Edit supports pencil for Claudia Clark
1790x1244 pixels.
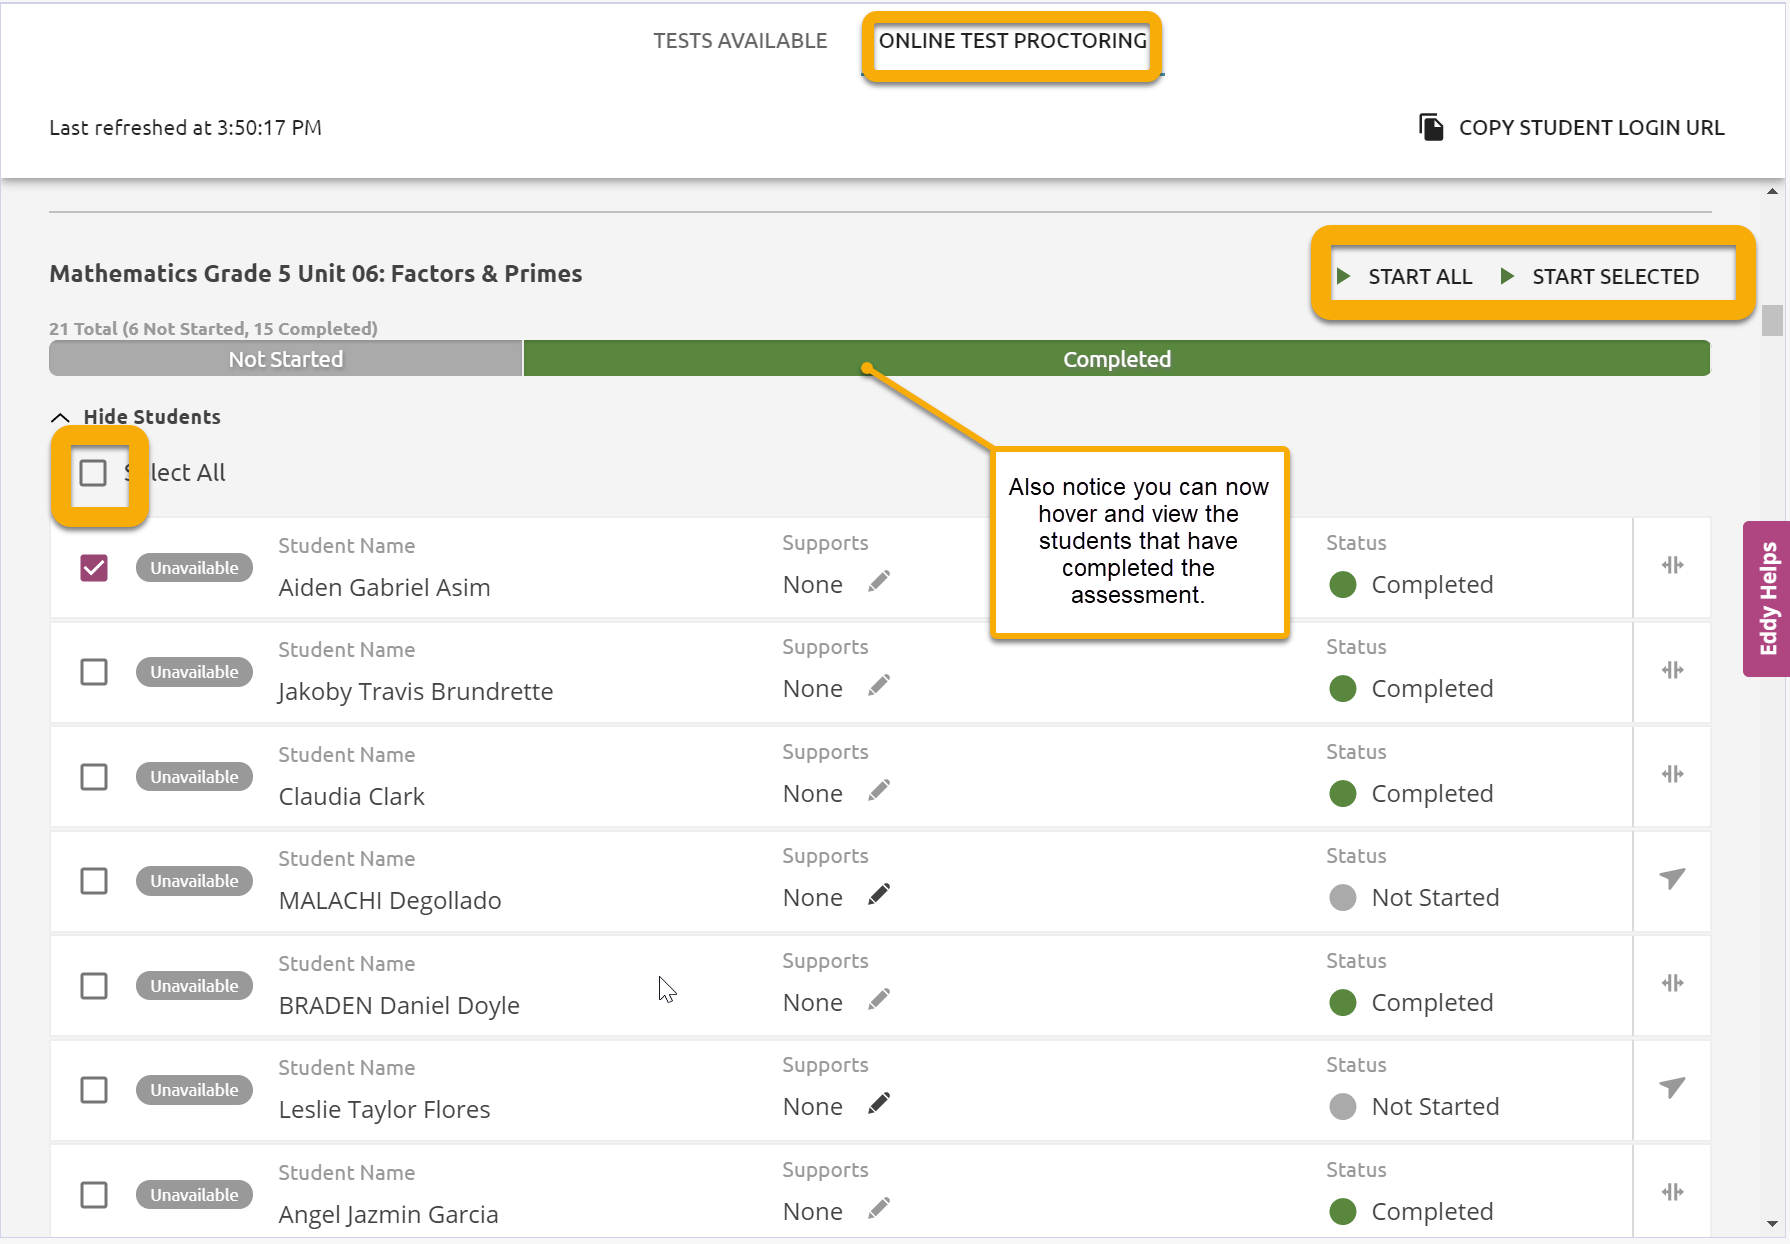(879, 791)
